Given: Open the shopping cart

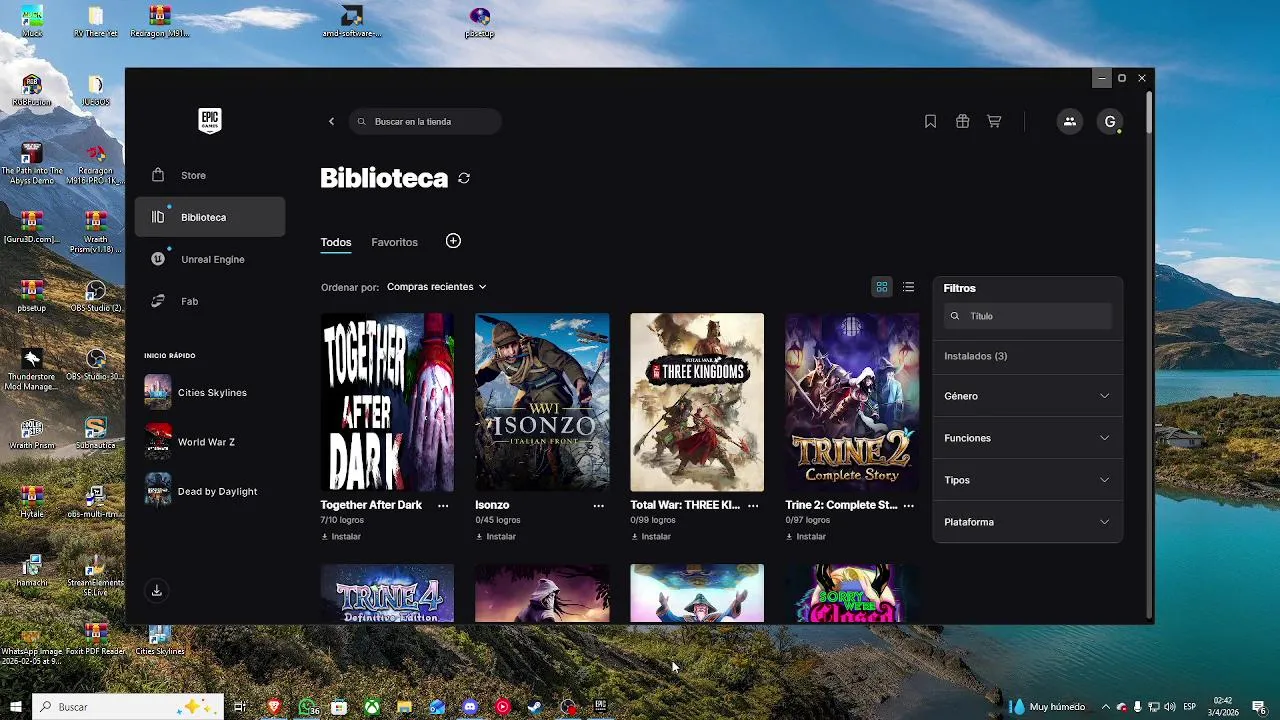Looking at the screenshot, I should pyautogui.click(x=994, y=121).
